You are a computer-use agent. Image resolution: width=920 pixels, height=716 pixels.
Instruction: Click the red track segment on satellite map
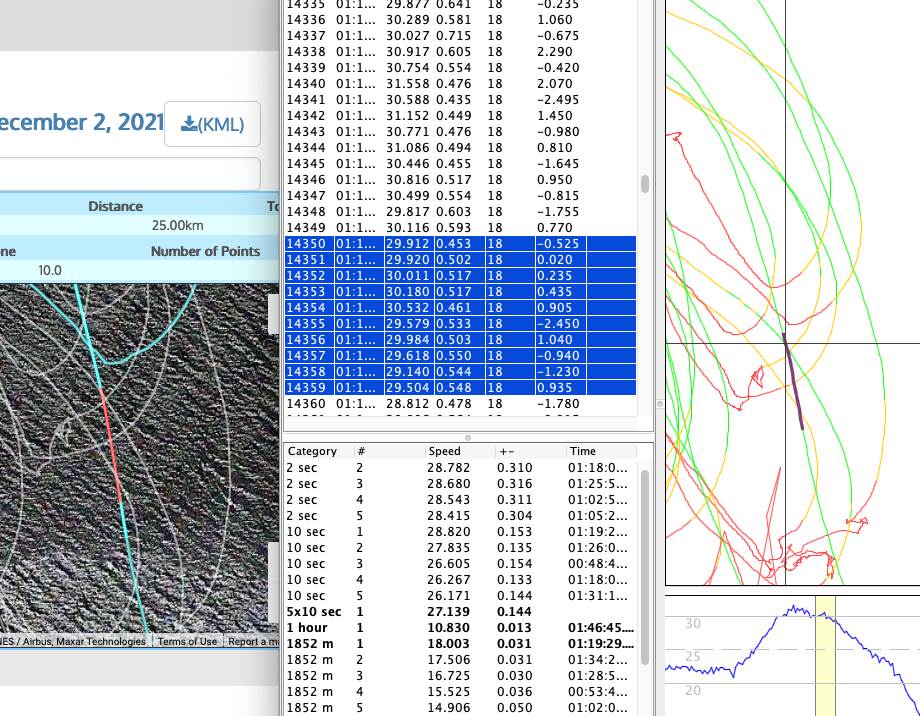pos(112,445)
